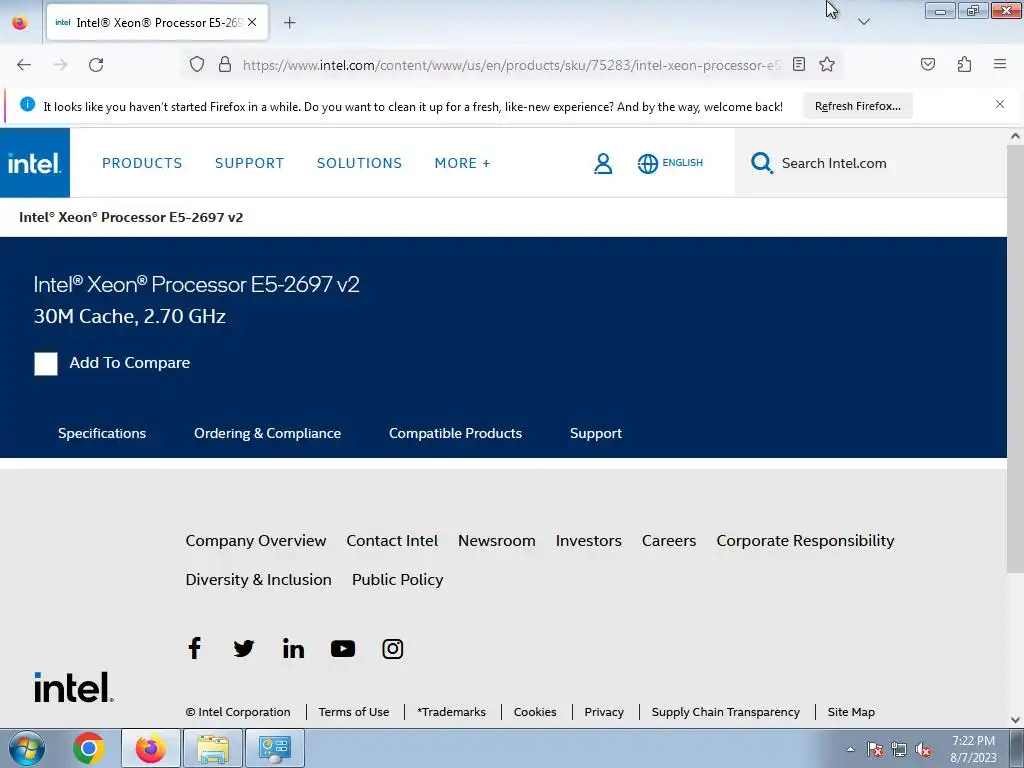Go back with the browser back arrow
The height and width of the screenshot is (768, 1024).
click(x=24, y=65)
